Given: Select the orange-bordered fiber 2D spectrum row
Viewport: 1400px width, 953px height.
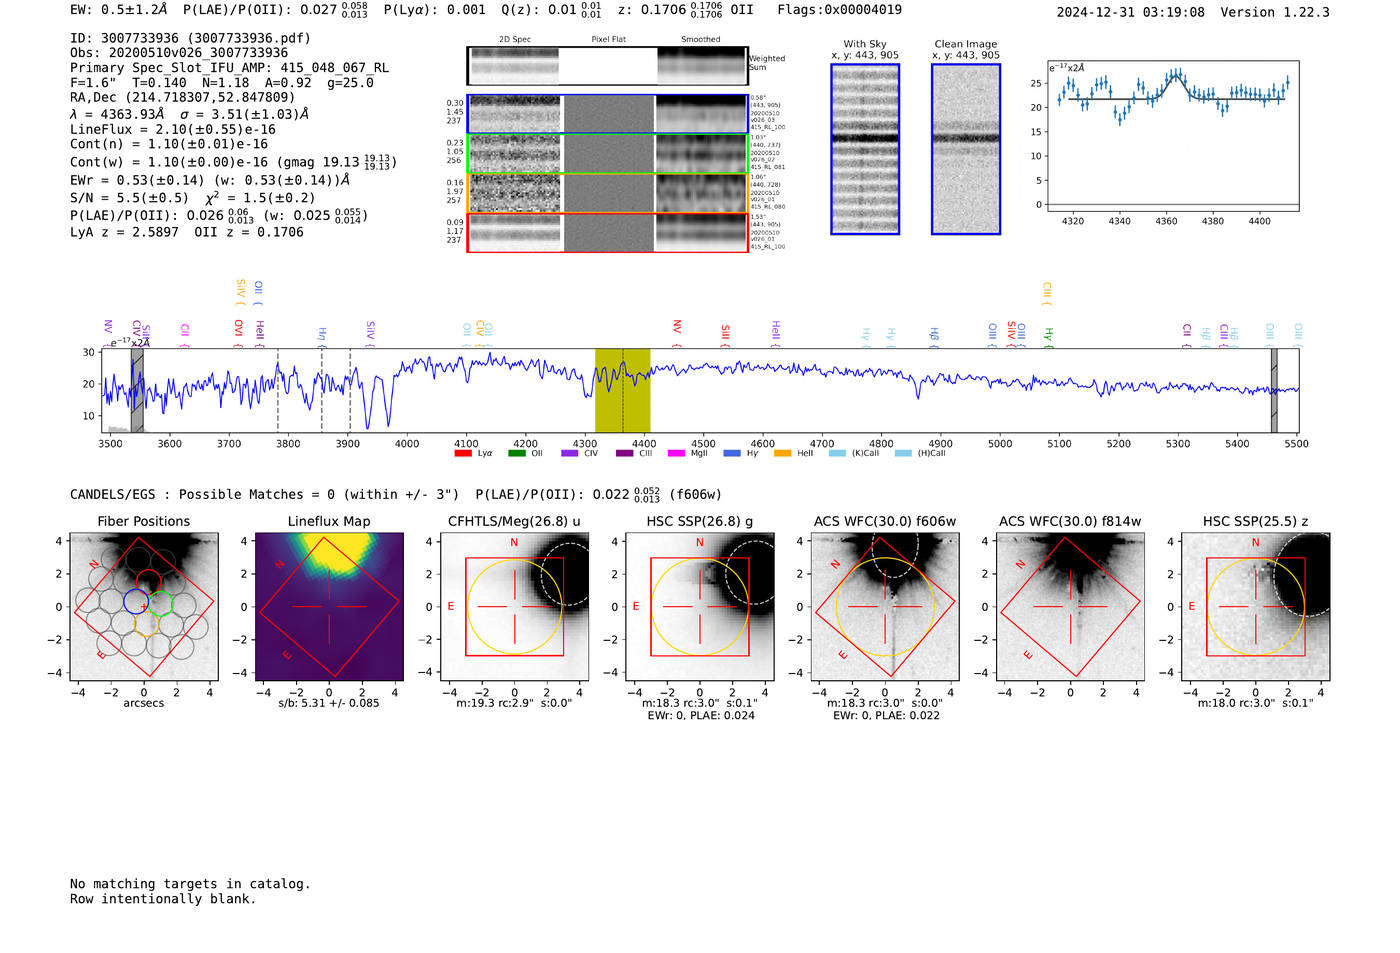Looking at the screenshot, I should click(x=607, y=193).
